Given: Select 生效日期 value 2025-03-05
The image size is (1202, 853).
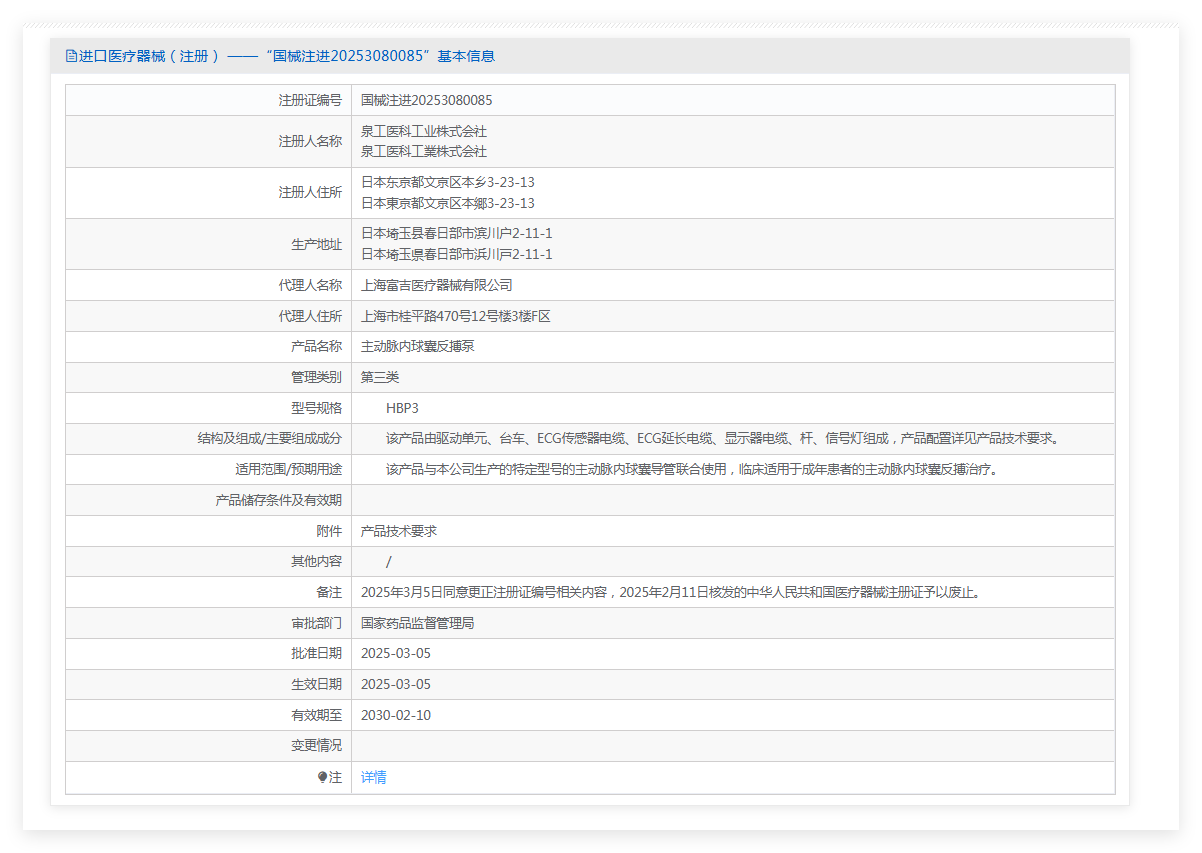Looking at the screenshot, I should 396,684.
